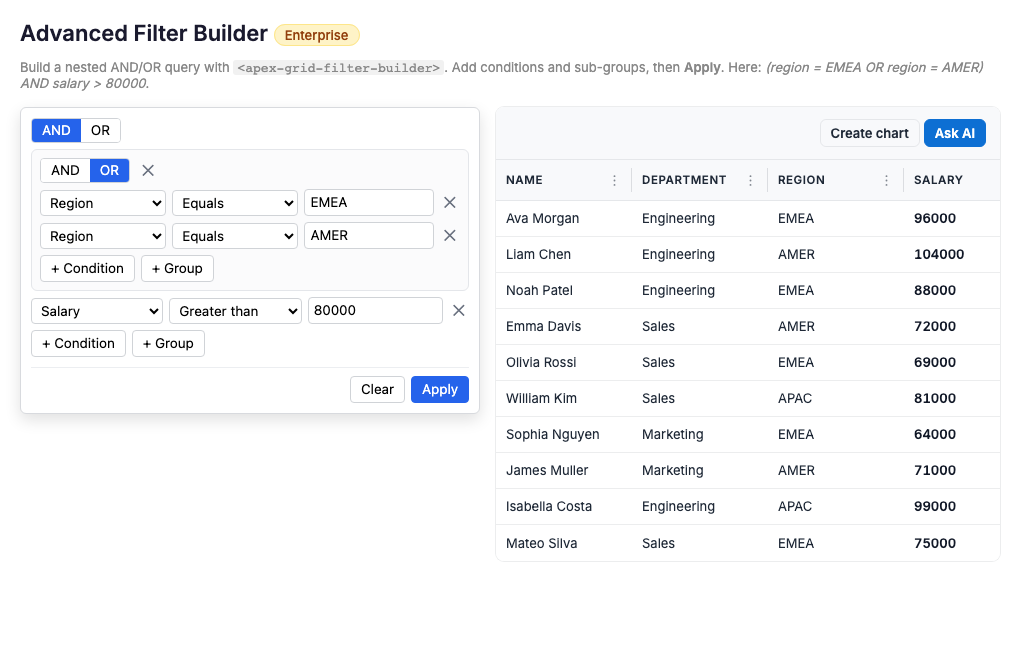Click the 99000 salary cell
The image size is (1020, 650).
click(952, 506)
